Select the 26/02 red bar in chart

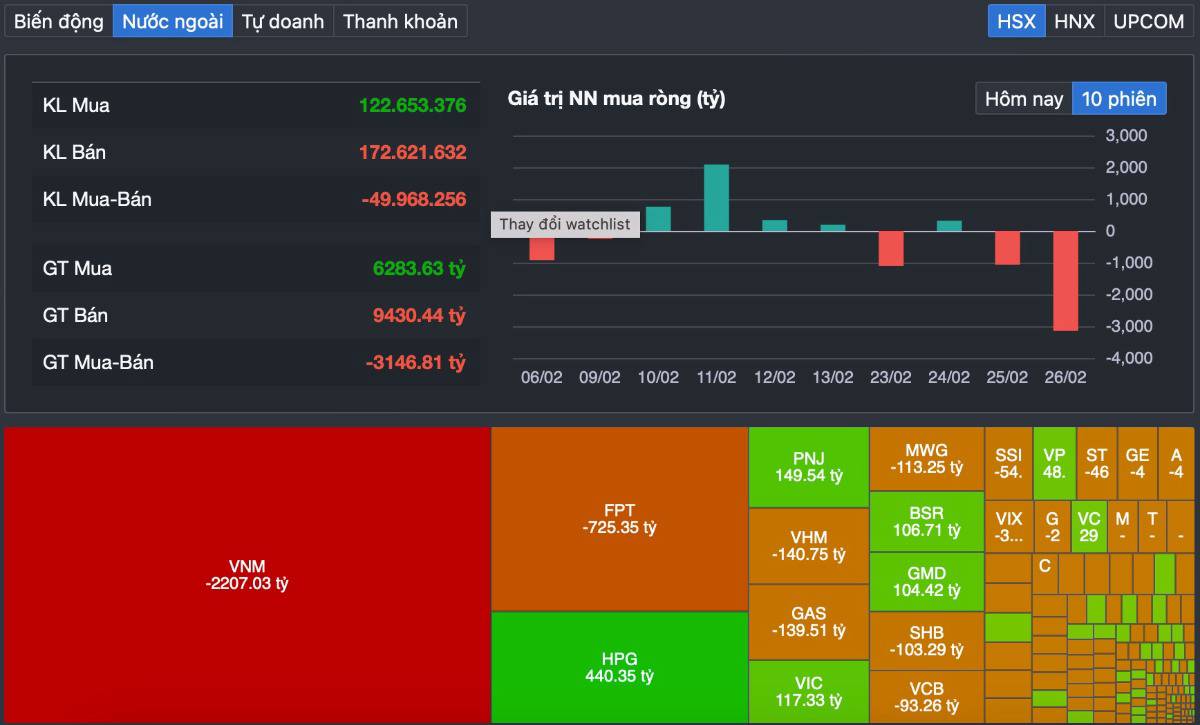1065,281
